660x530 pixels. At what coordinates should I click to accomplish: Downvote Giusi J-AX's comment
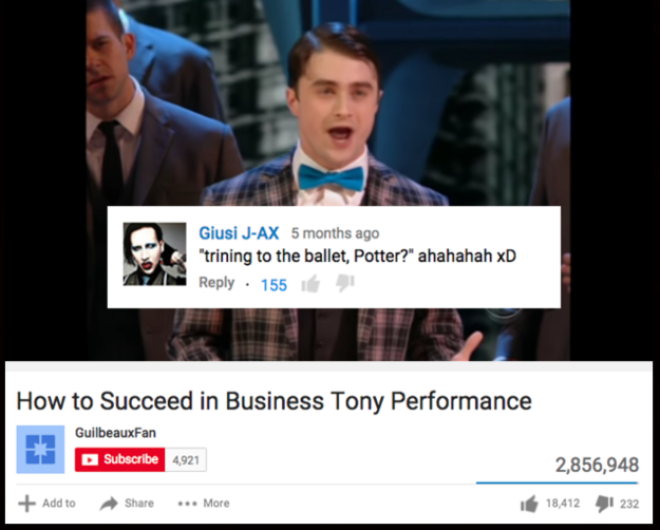click(345, 283)
